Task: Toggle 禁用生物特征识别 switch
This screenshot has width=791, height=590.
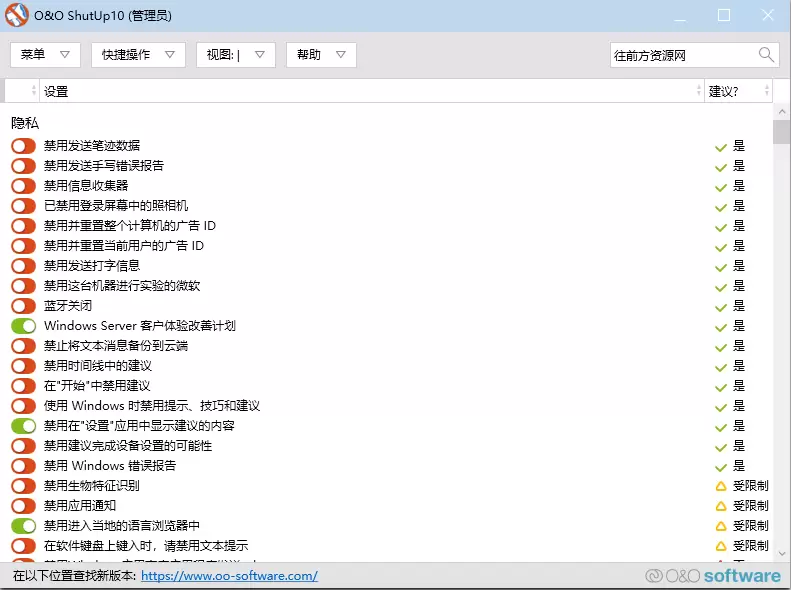Action: click(23, 486)
